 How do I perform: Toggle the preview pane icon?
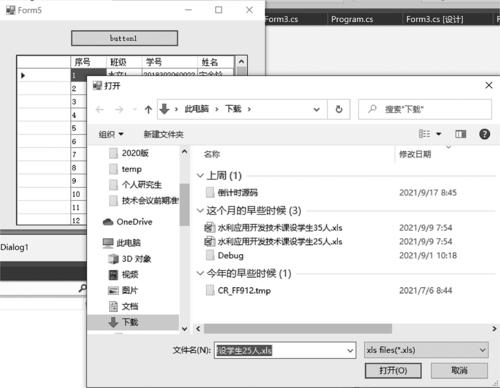click(461, 134)
